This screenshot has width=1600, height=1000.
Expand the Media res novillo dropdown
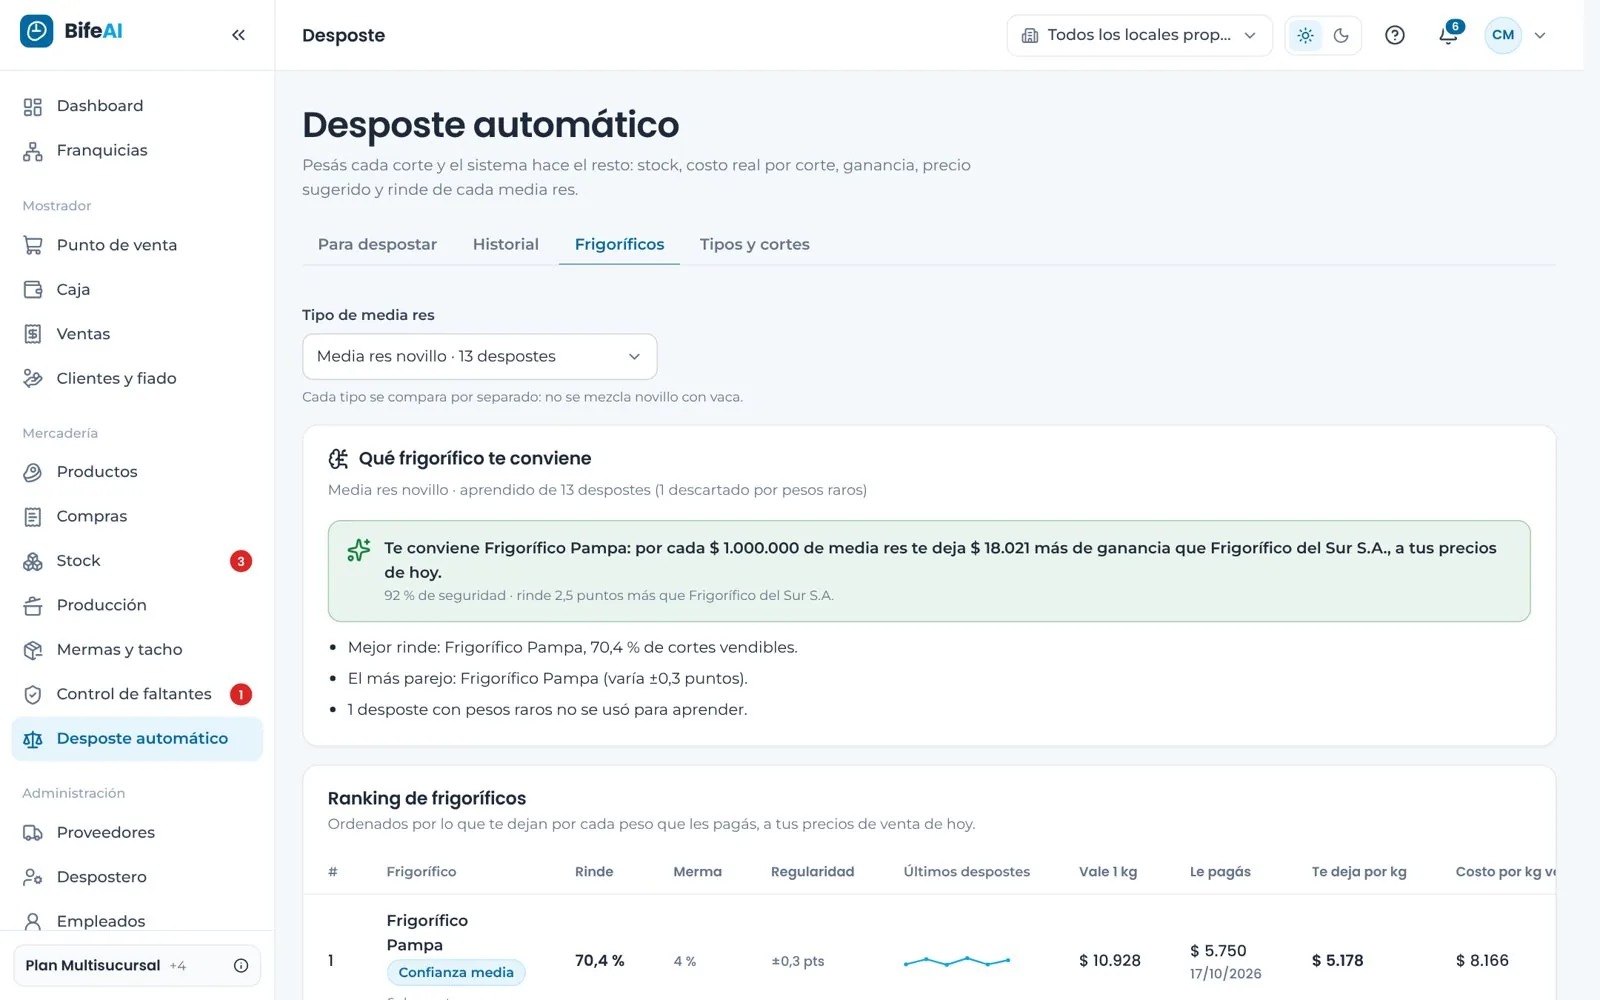coord(479,357)
